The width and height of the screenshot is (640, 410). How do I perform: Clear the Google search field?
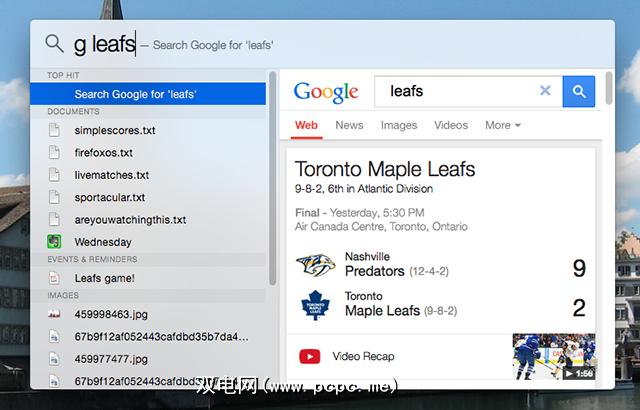tap(545, 91)
